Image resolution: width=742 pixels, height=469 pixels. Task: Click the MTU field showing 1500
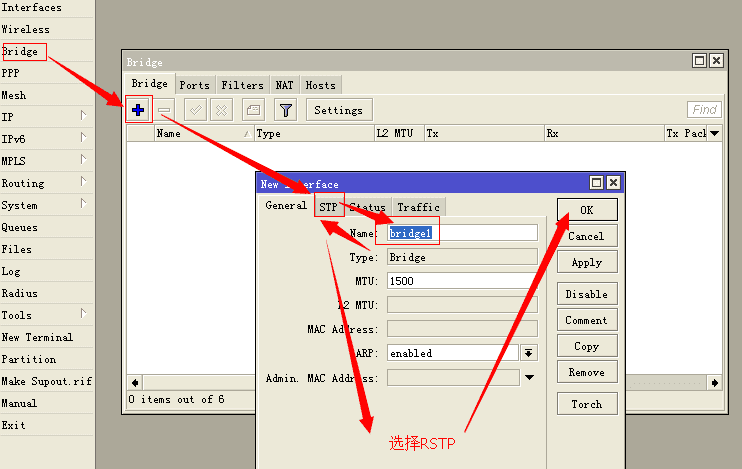(x=462, y=281)
